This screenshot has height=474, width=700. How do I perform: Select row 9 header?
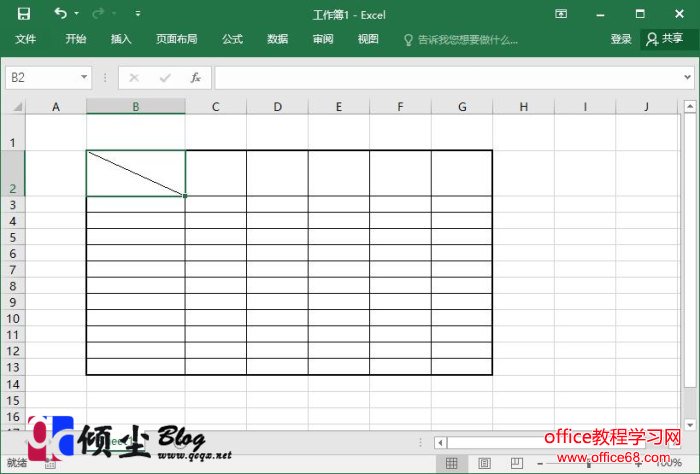(x=13, y=302)
